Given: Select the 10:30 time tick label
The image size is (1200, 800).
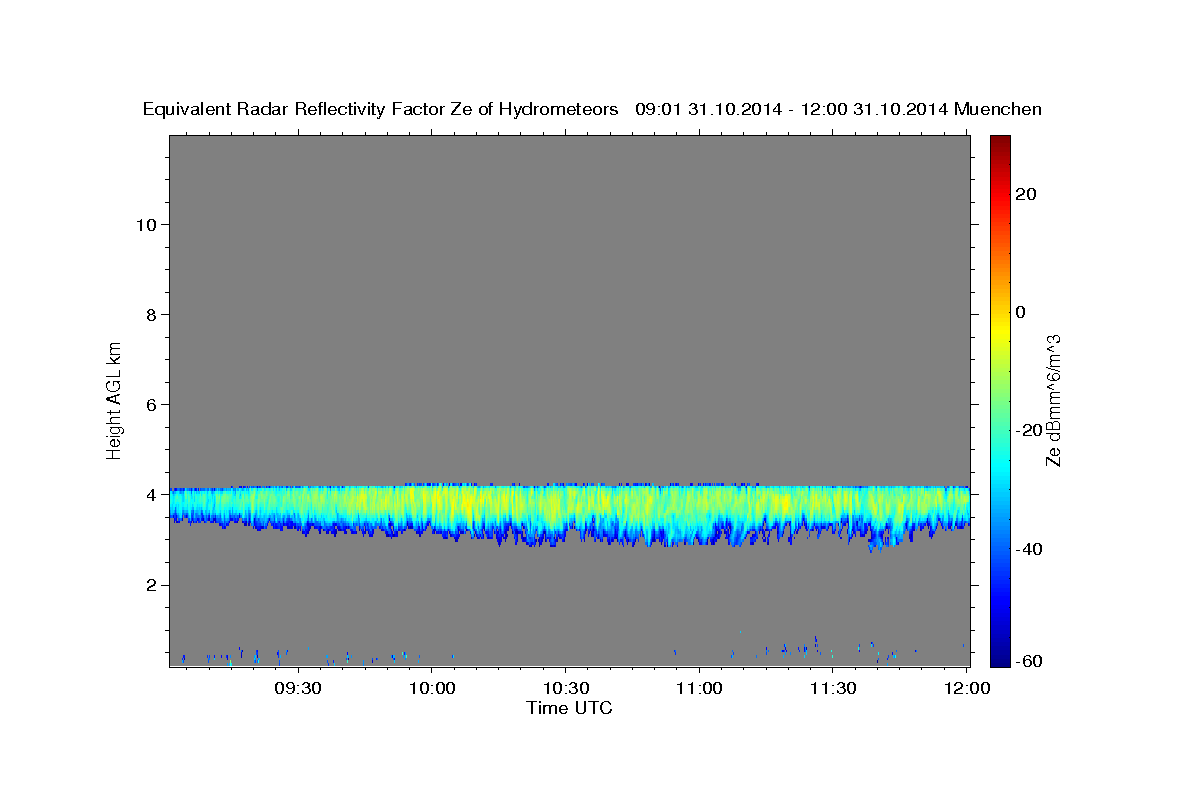Looking at the screenshot, I should pyautogui.click(x=566, y=689).
